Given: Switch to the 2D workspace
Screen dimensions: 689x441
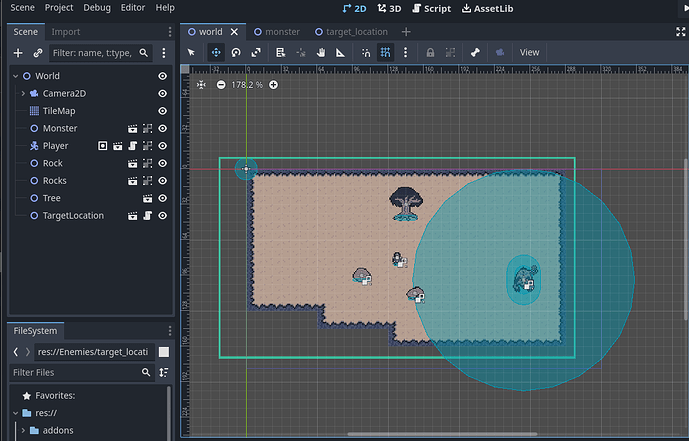Looking at the screenshot, I should tap(354, 9).
